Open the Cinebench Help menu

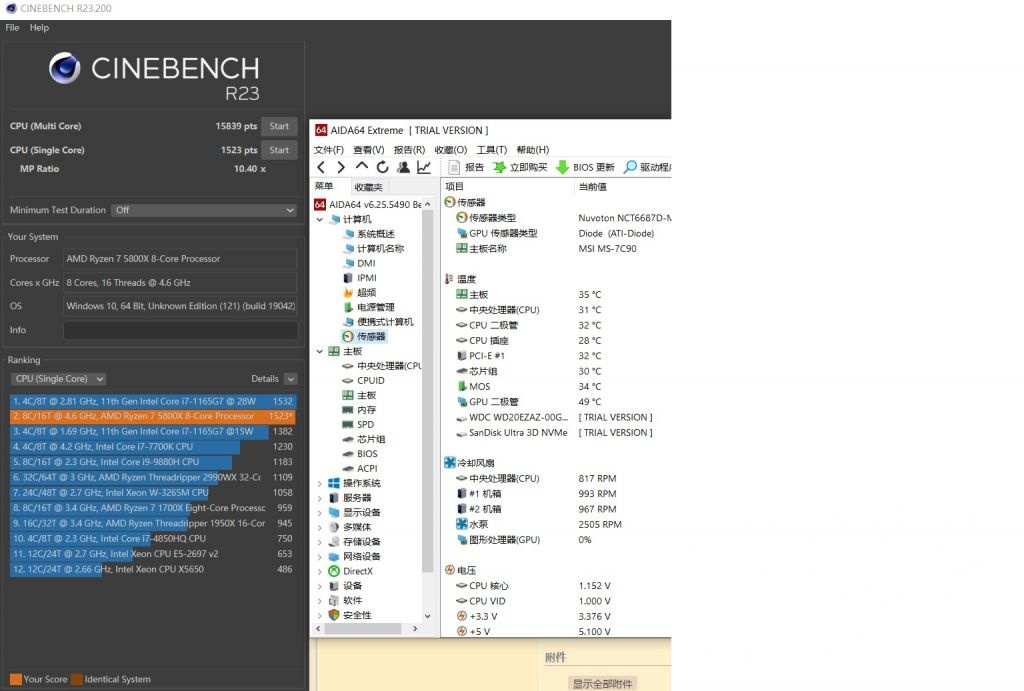coord(38,27)
